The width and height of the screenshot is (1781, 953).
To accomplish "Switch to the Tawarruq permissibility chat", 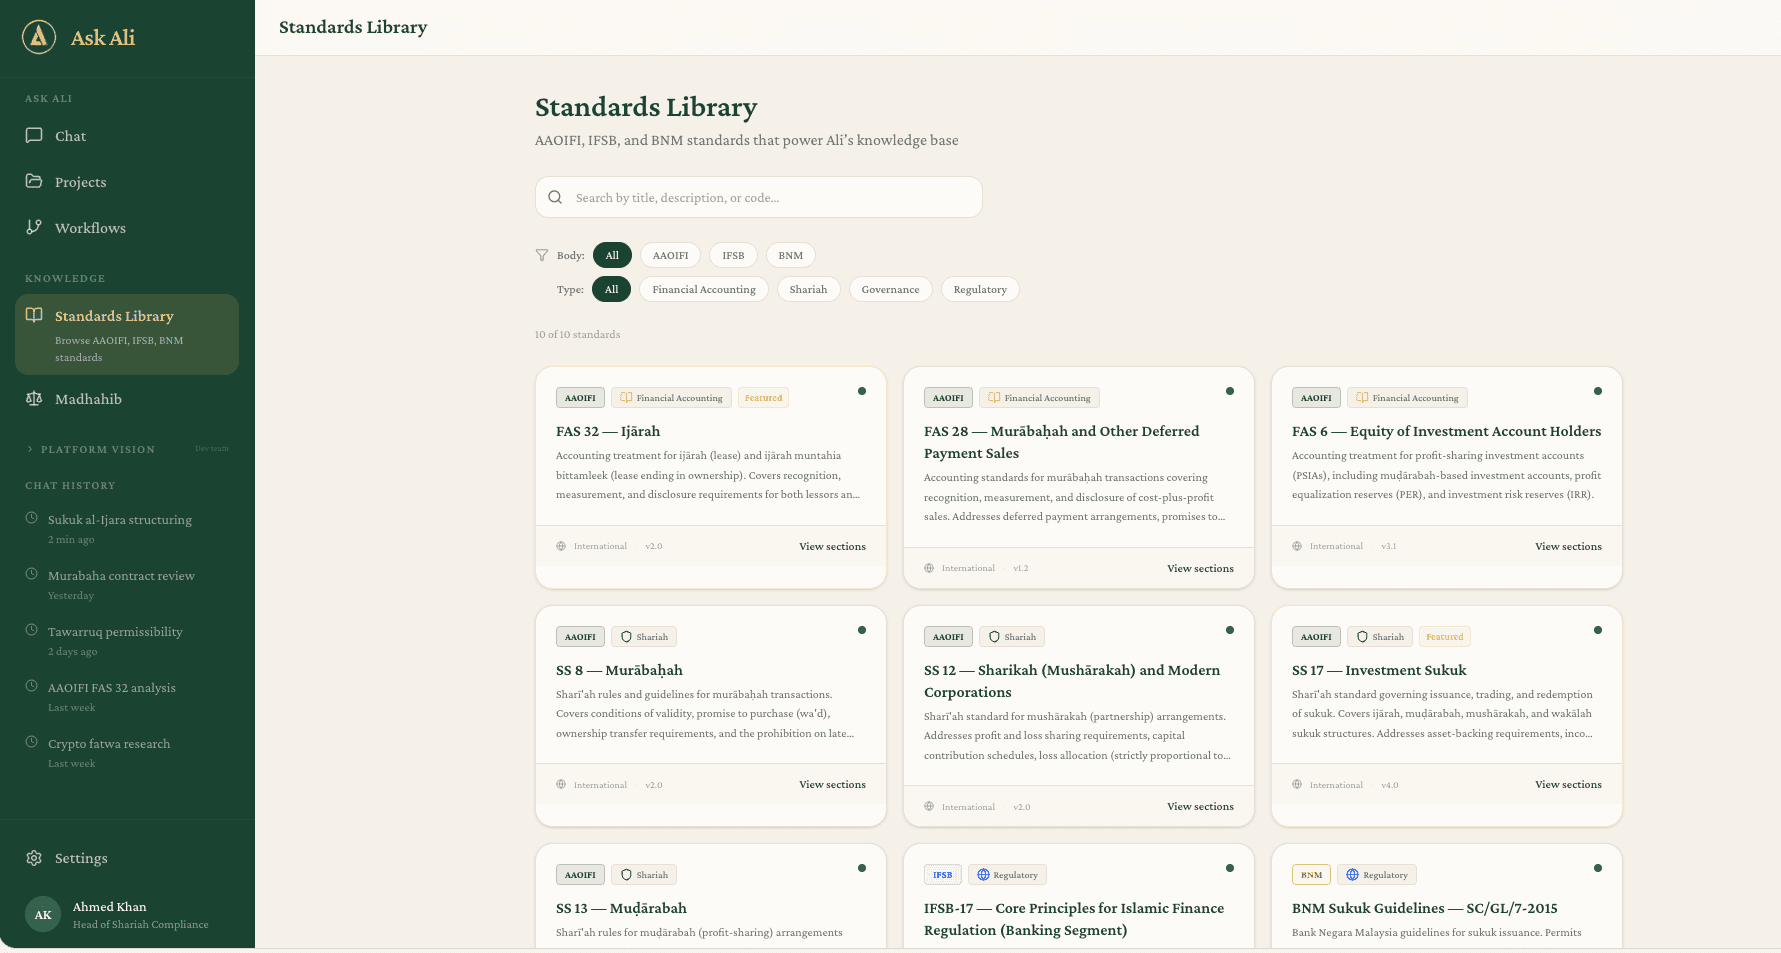I will click(x=115, y=631).
